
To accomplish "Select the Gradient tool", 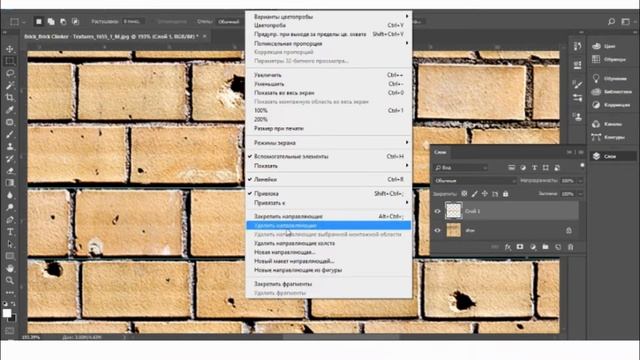I will (10, 183).
